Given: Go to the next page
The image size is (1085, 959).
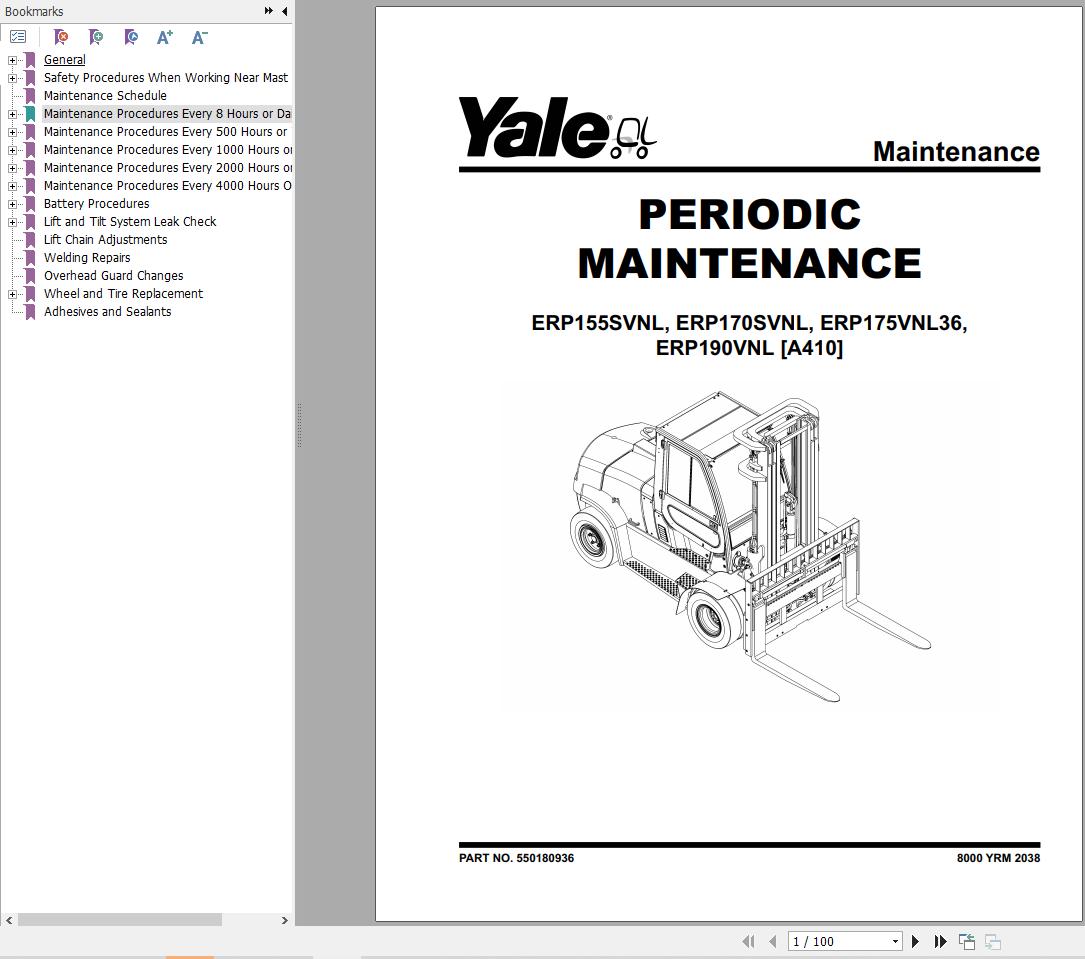Looking at the screenshot, I should click(x=915, y=941).
